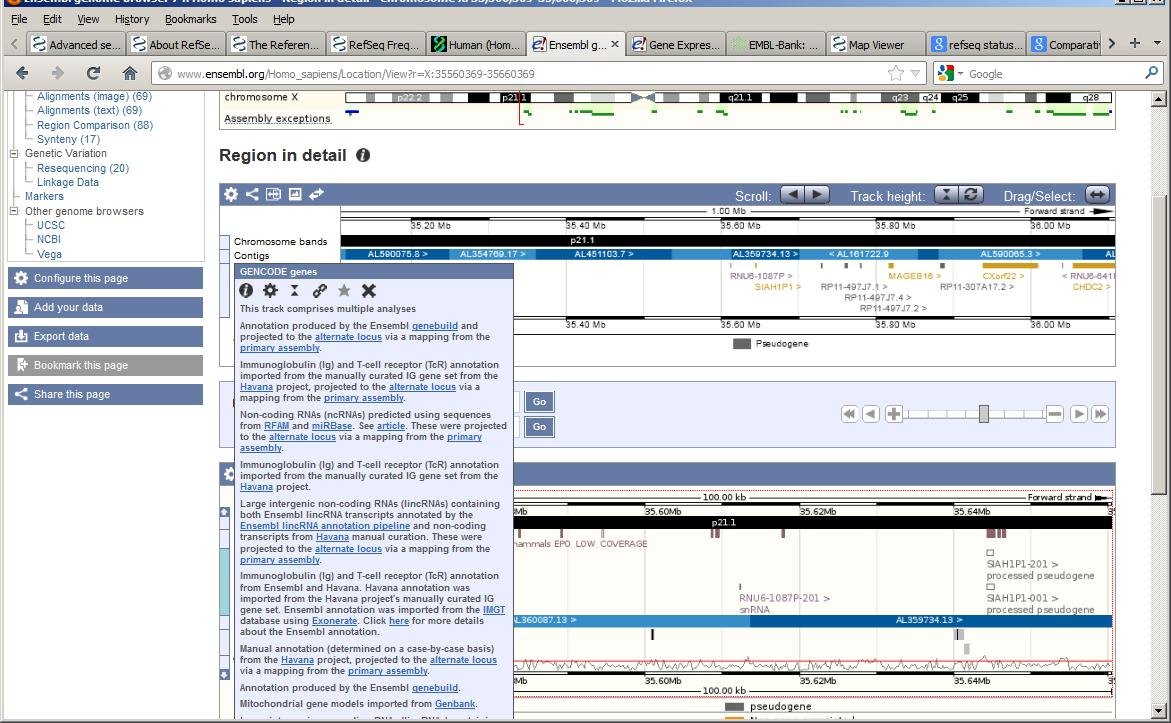Open the Markers link in sidebar
The image size is (1171, 723).
click(x=44, y=196)
